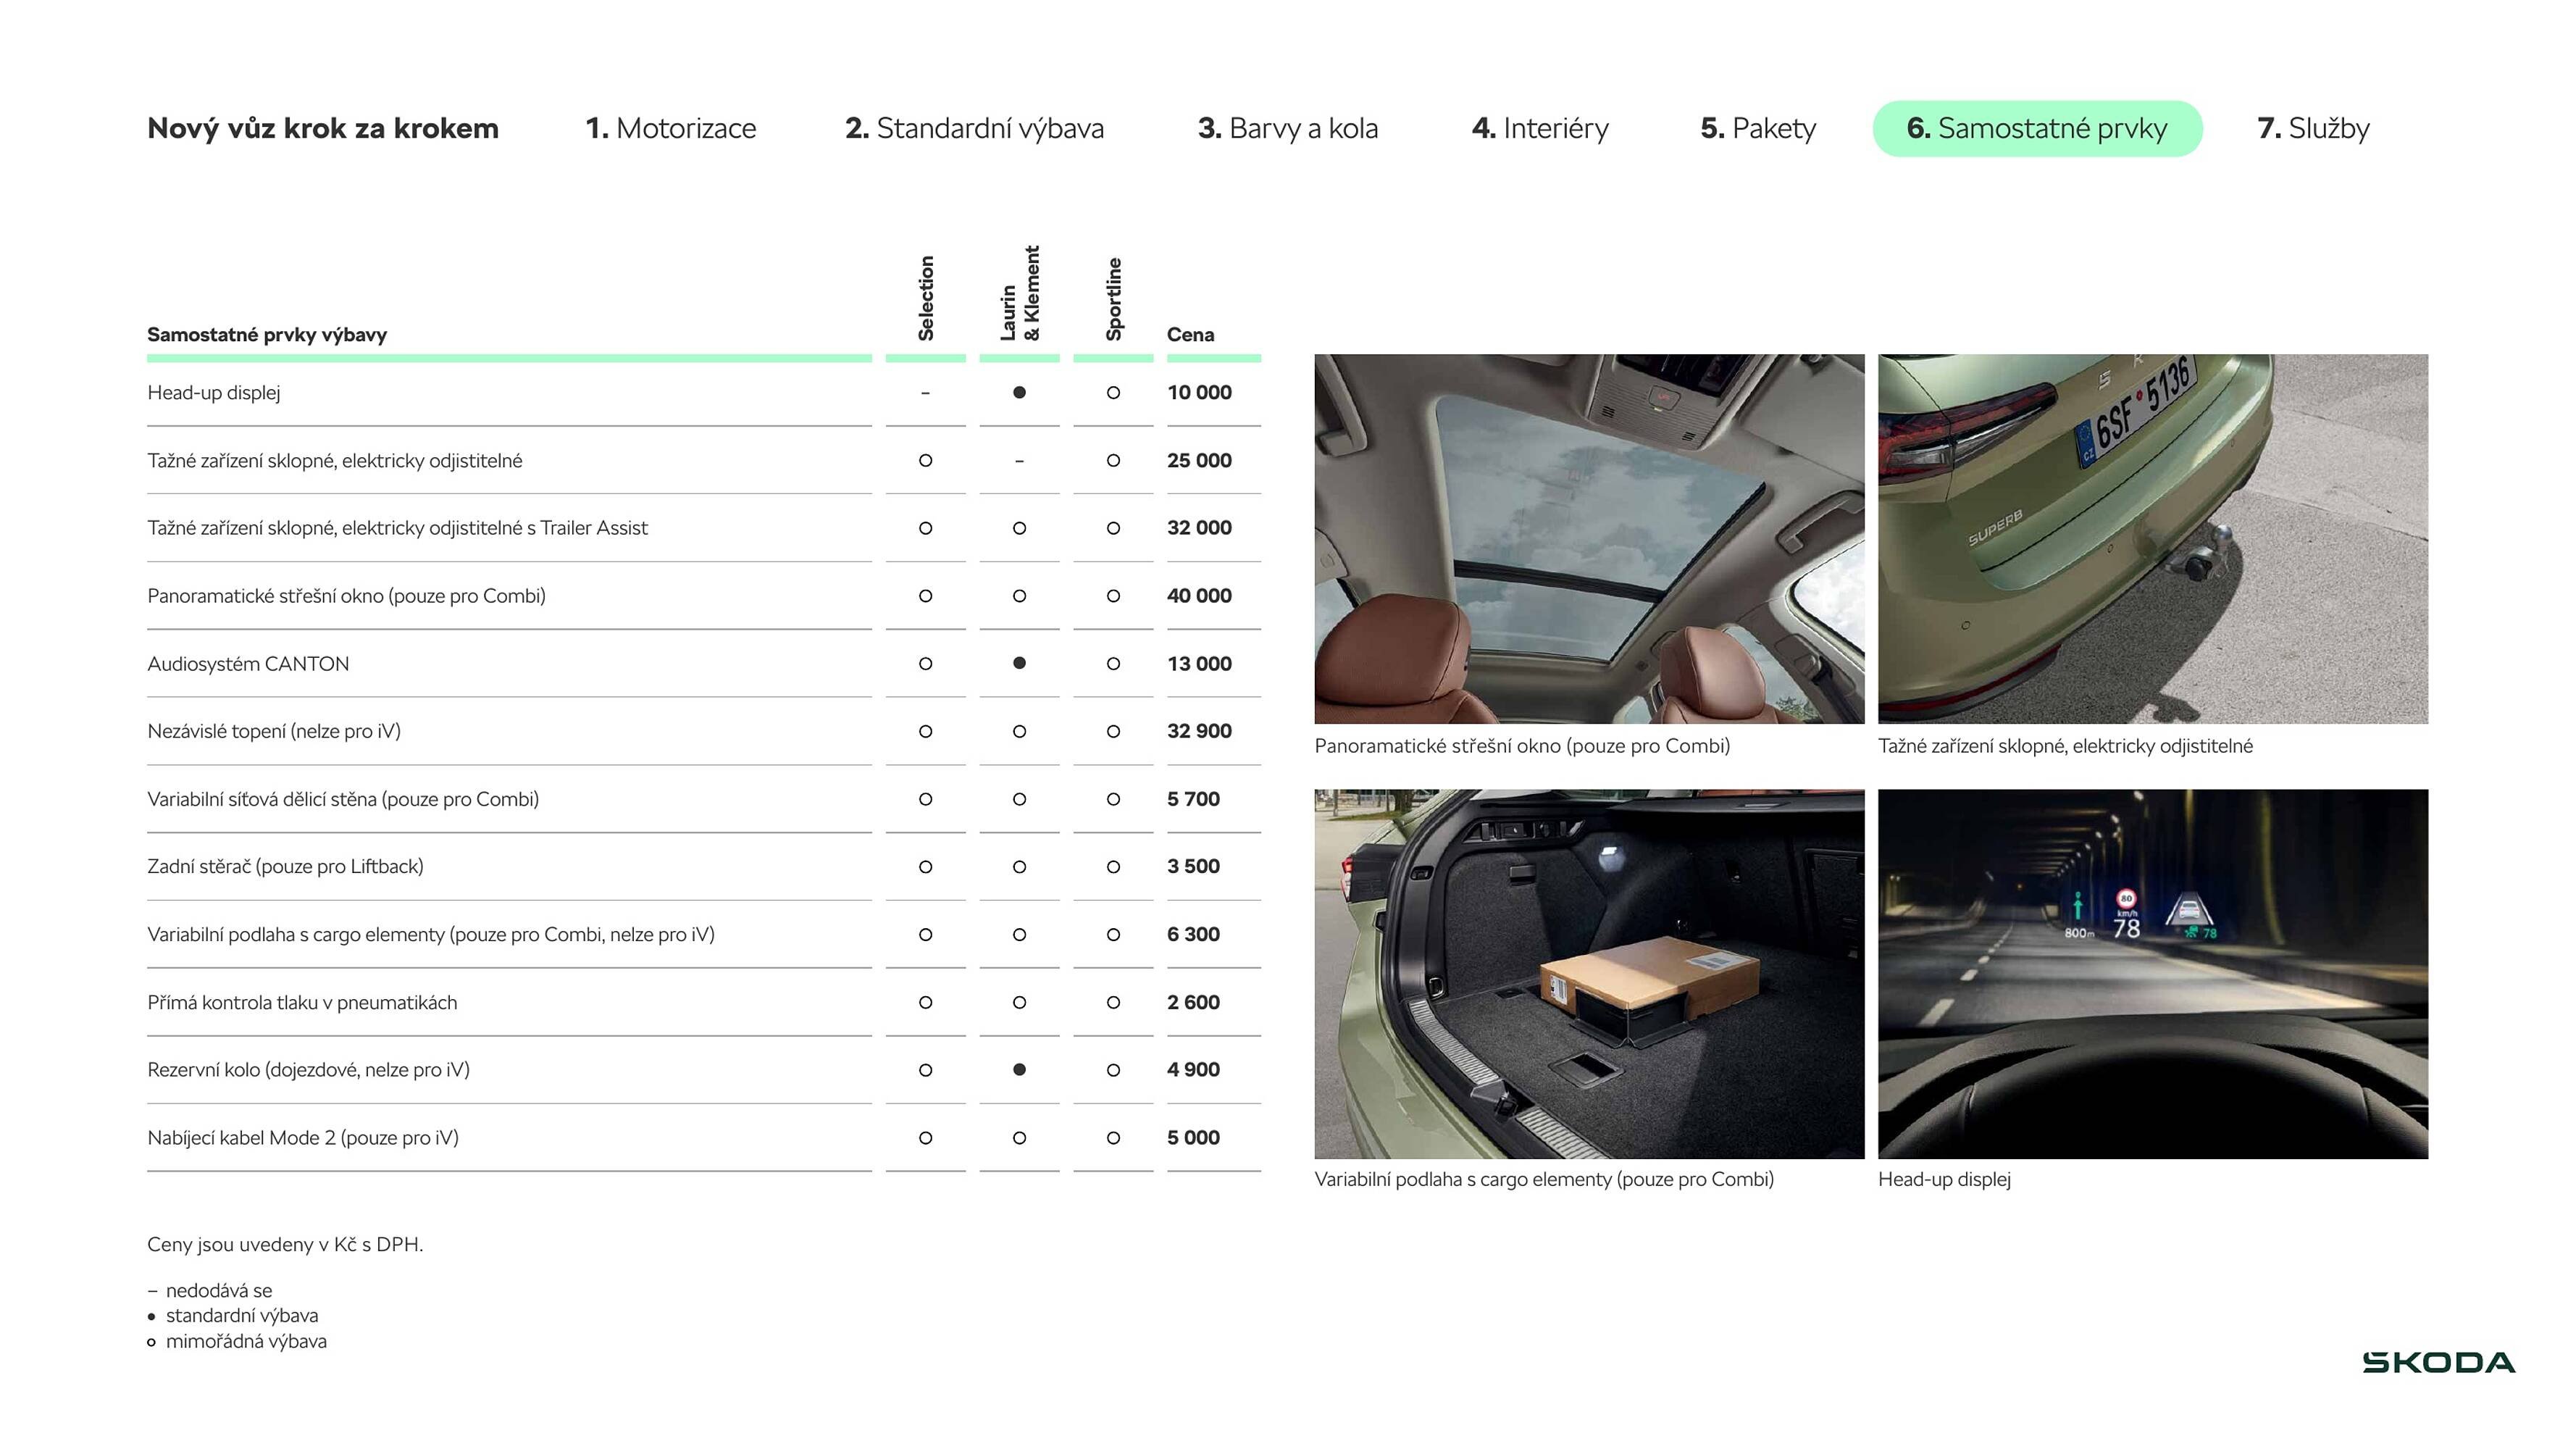Click the 40 000 price for panoramic roof

(x=1199, y=596)
